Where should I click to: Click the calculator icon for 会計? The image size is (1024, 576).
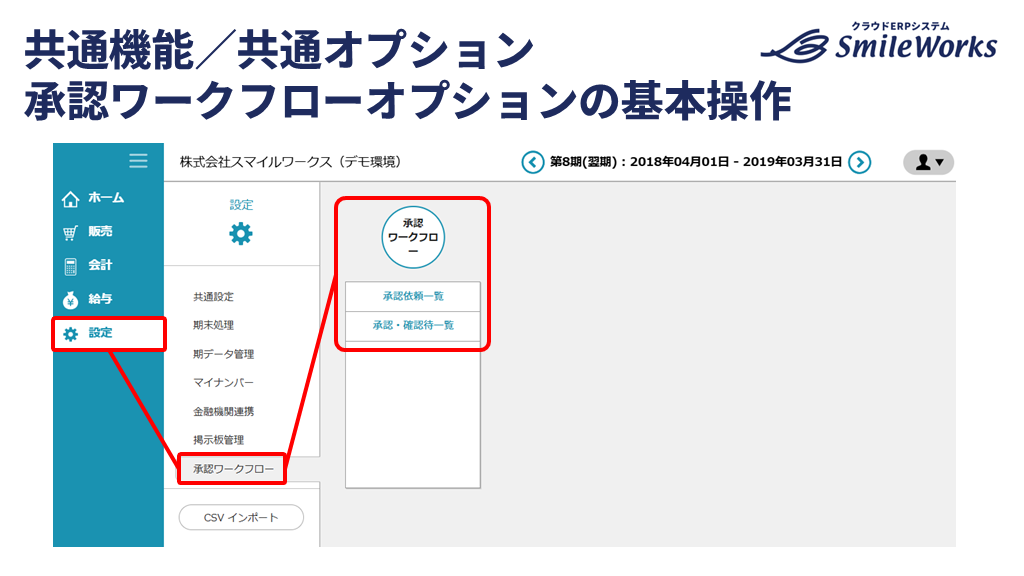71,266
